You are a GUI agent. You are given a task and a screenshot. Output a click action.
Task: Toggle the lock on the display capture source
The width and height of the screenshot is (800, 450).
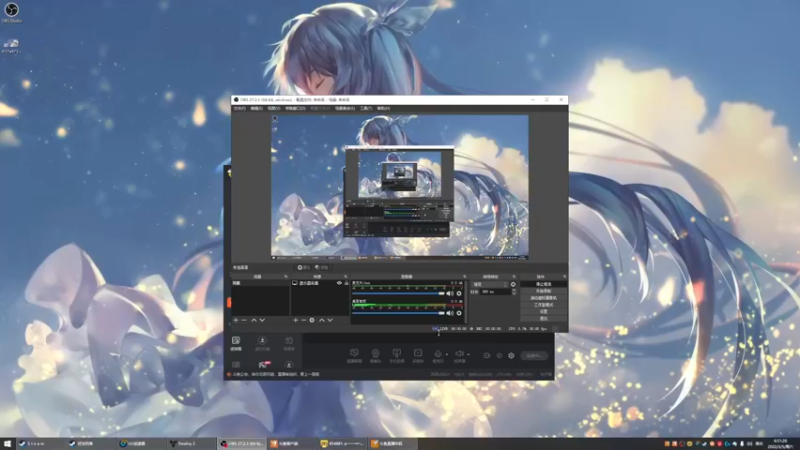point(346,283)
